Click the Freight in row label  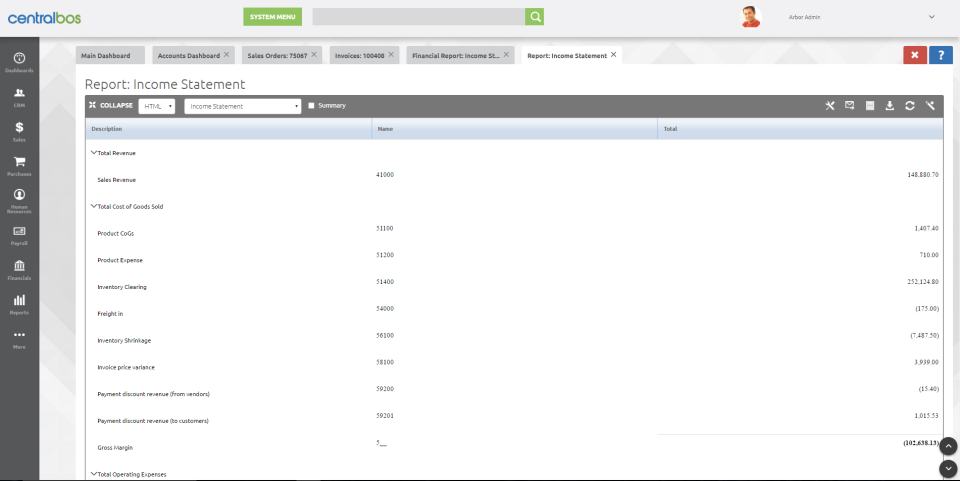point(110,314)
